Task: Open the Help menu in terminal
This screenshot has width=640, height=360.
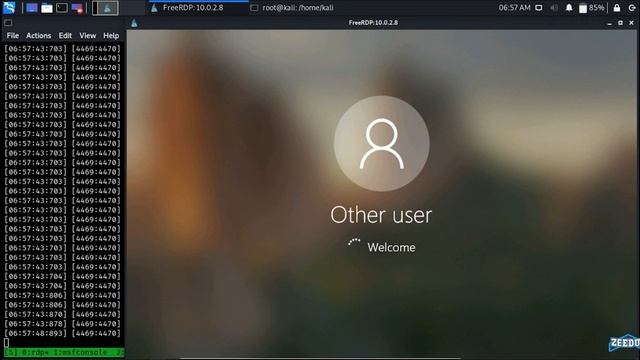Action: 111,36
